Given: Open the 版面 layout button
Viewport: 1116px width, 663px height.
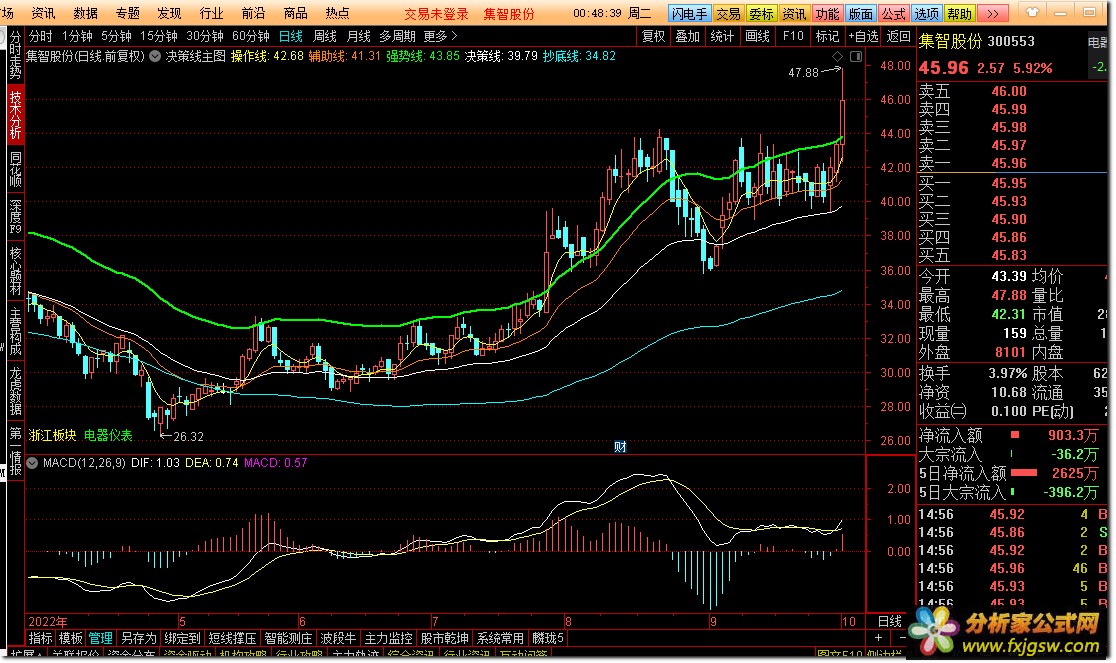Looking at the screenshot, I should click(860, 14).
